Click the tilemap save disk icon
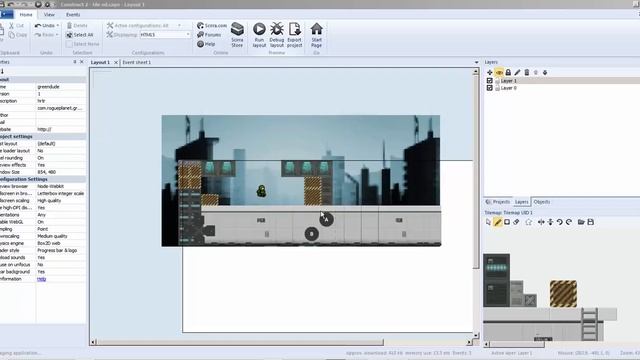This screenshot has width=640, height=360. point(591,222)
